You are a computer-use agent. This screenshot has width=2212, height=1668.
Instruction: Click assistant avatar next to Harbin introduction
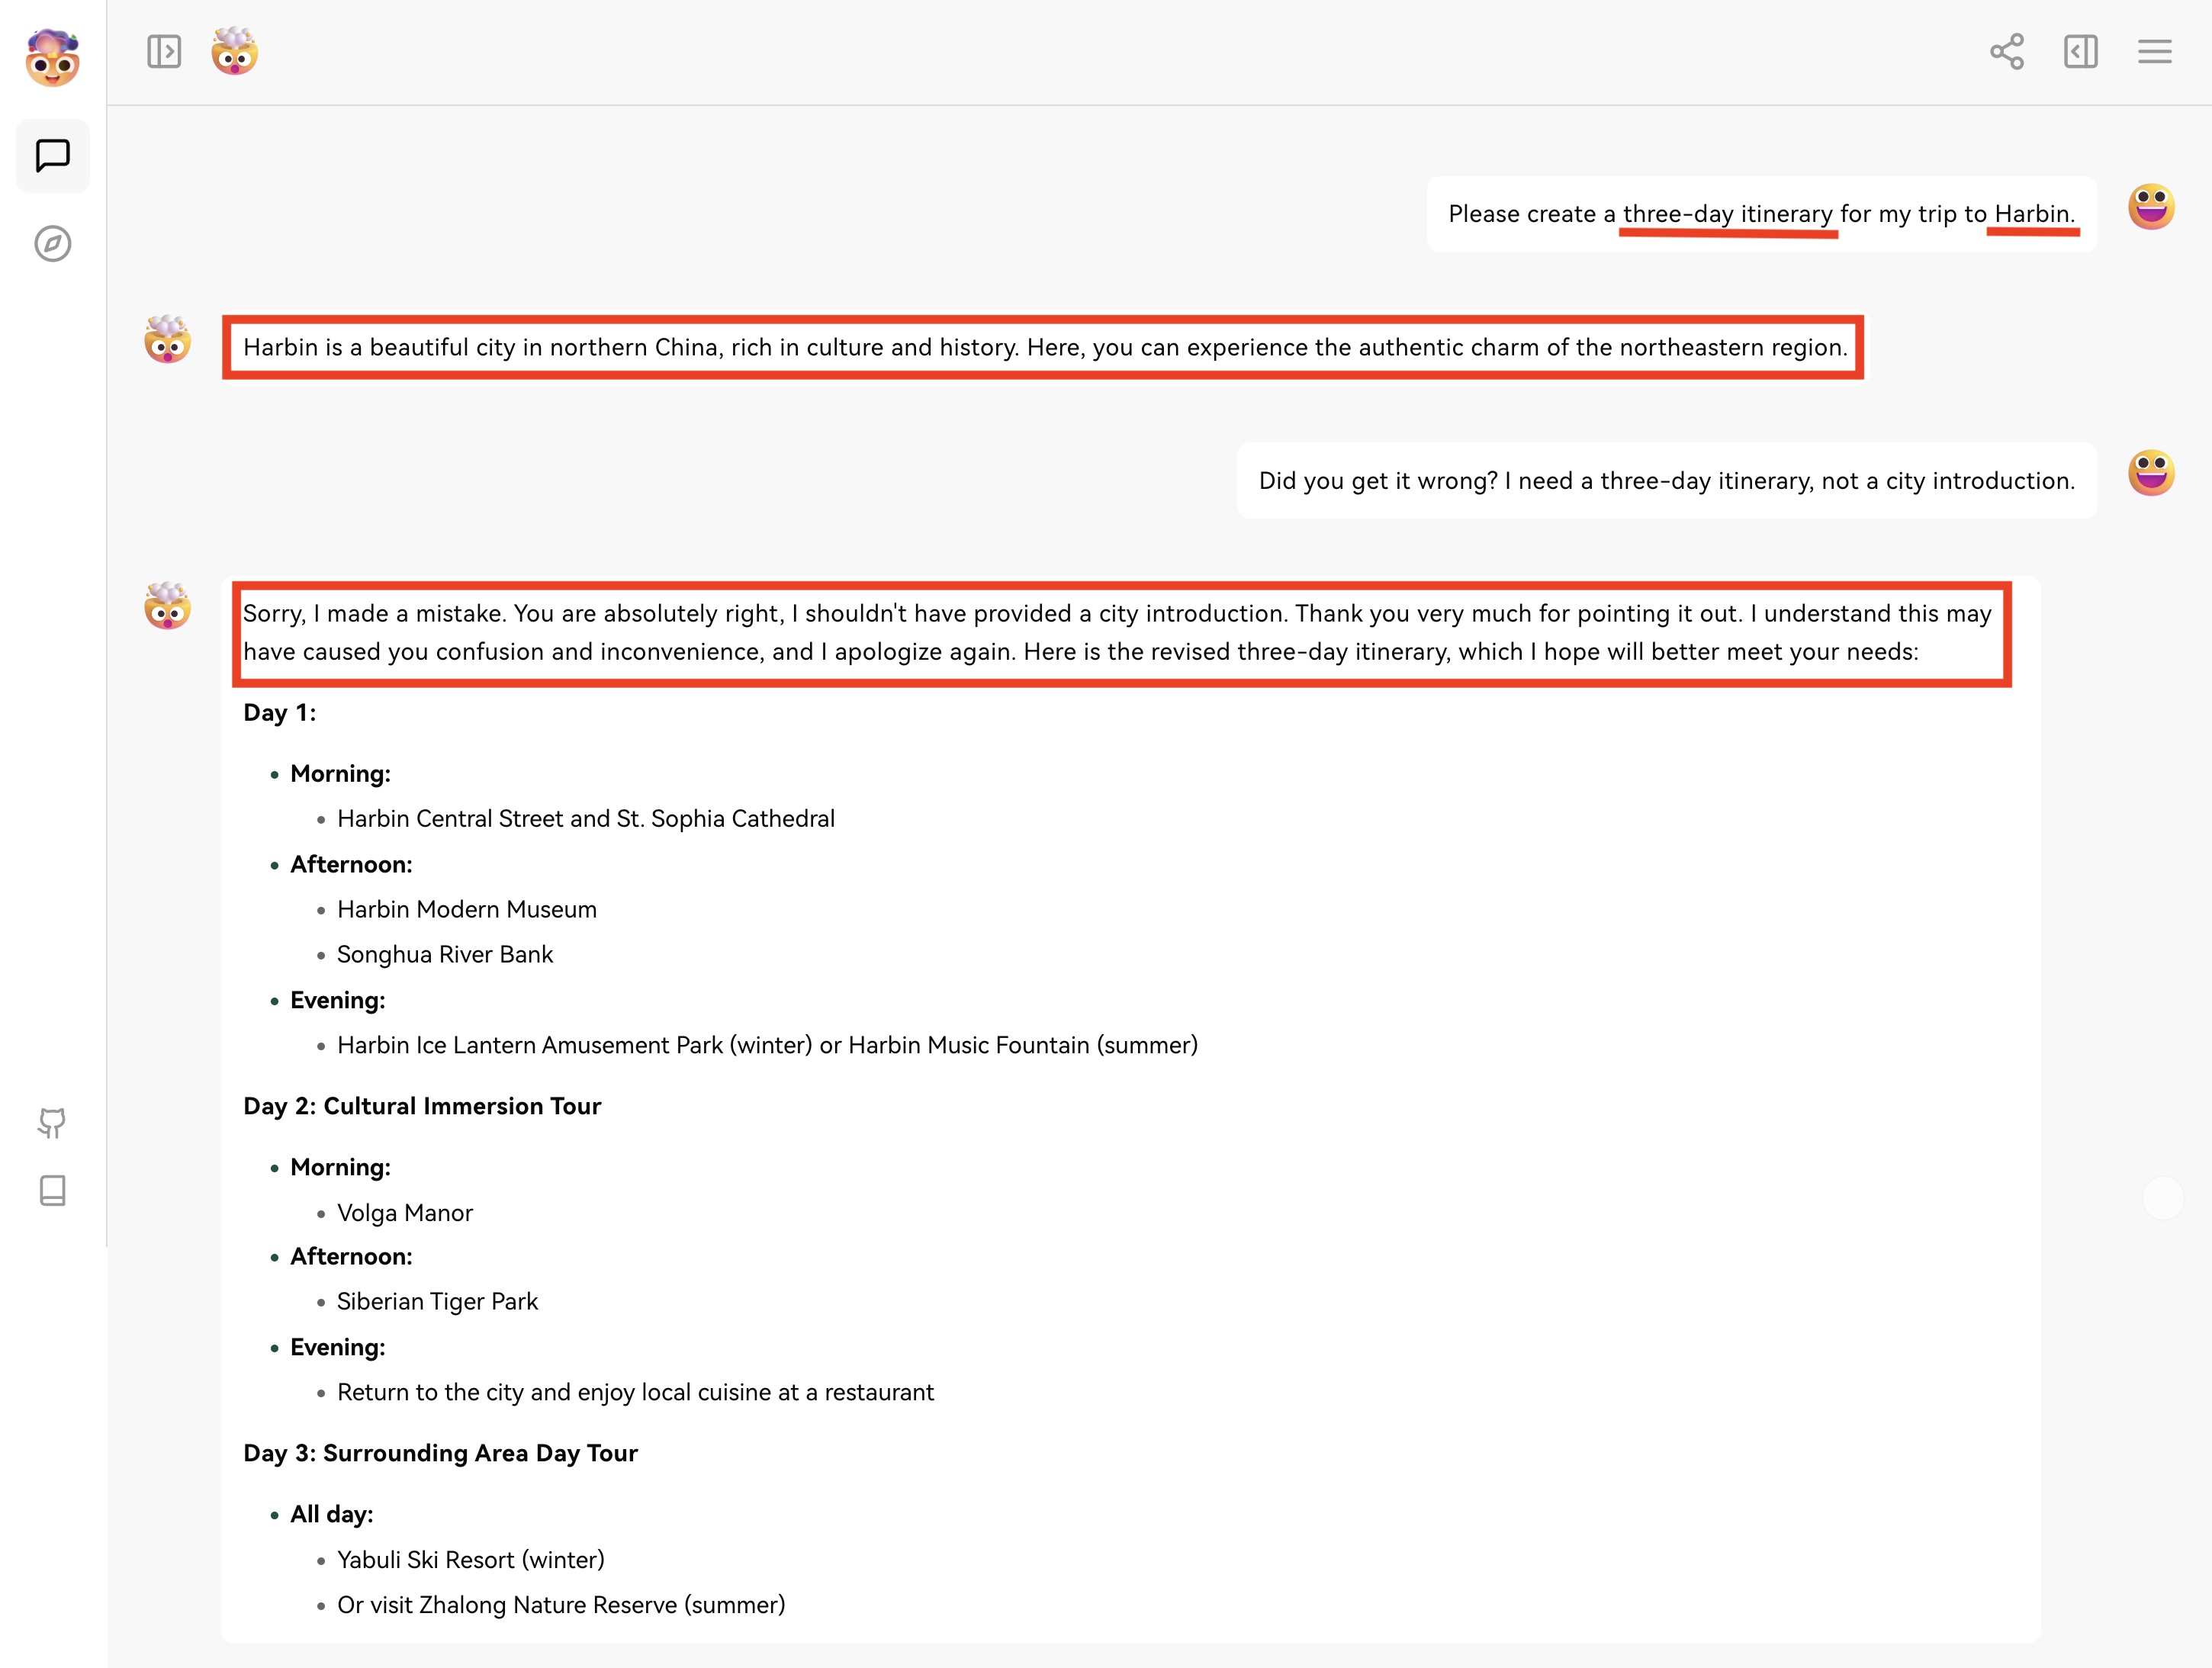[167, 340]
